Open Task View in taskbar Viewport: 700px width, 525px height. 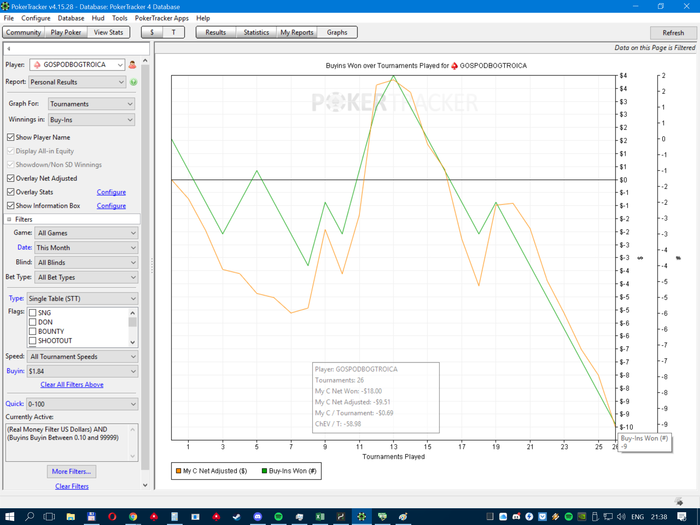[49, 517]
